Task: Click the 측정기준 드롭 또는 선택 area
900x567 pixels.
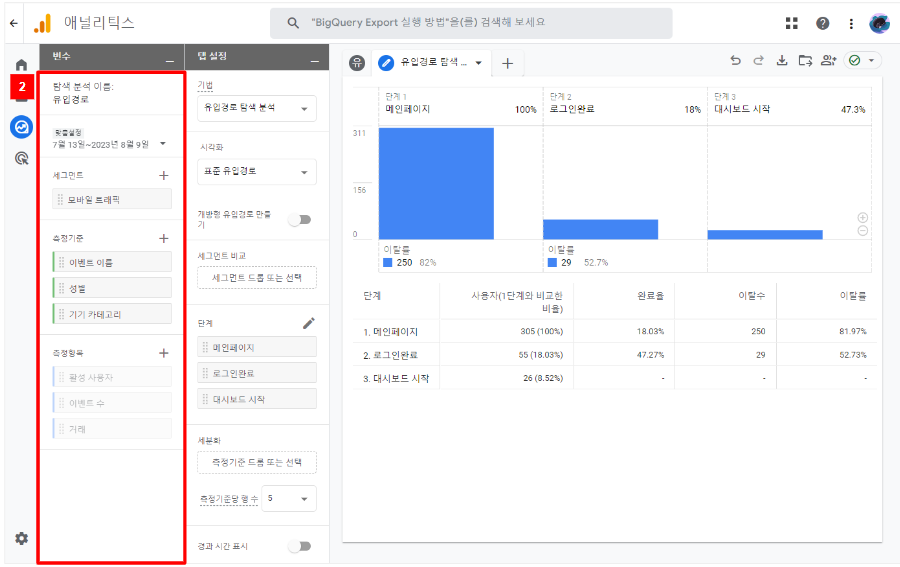Action: [x=257, y=462]
